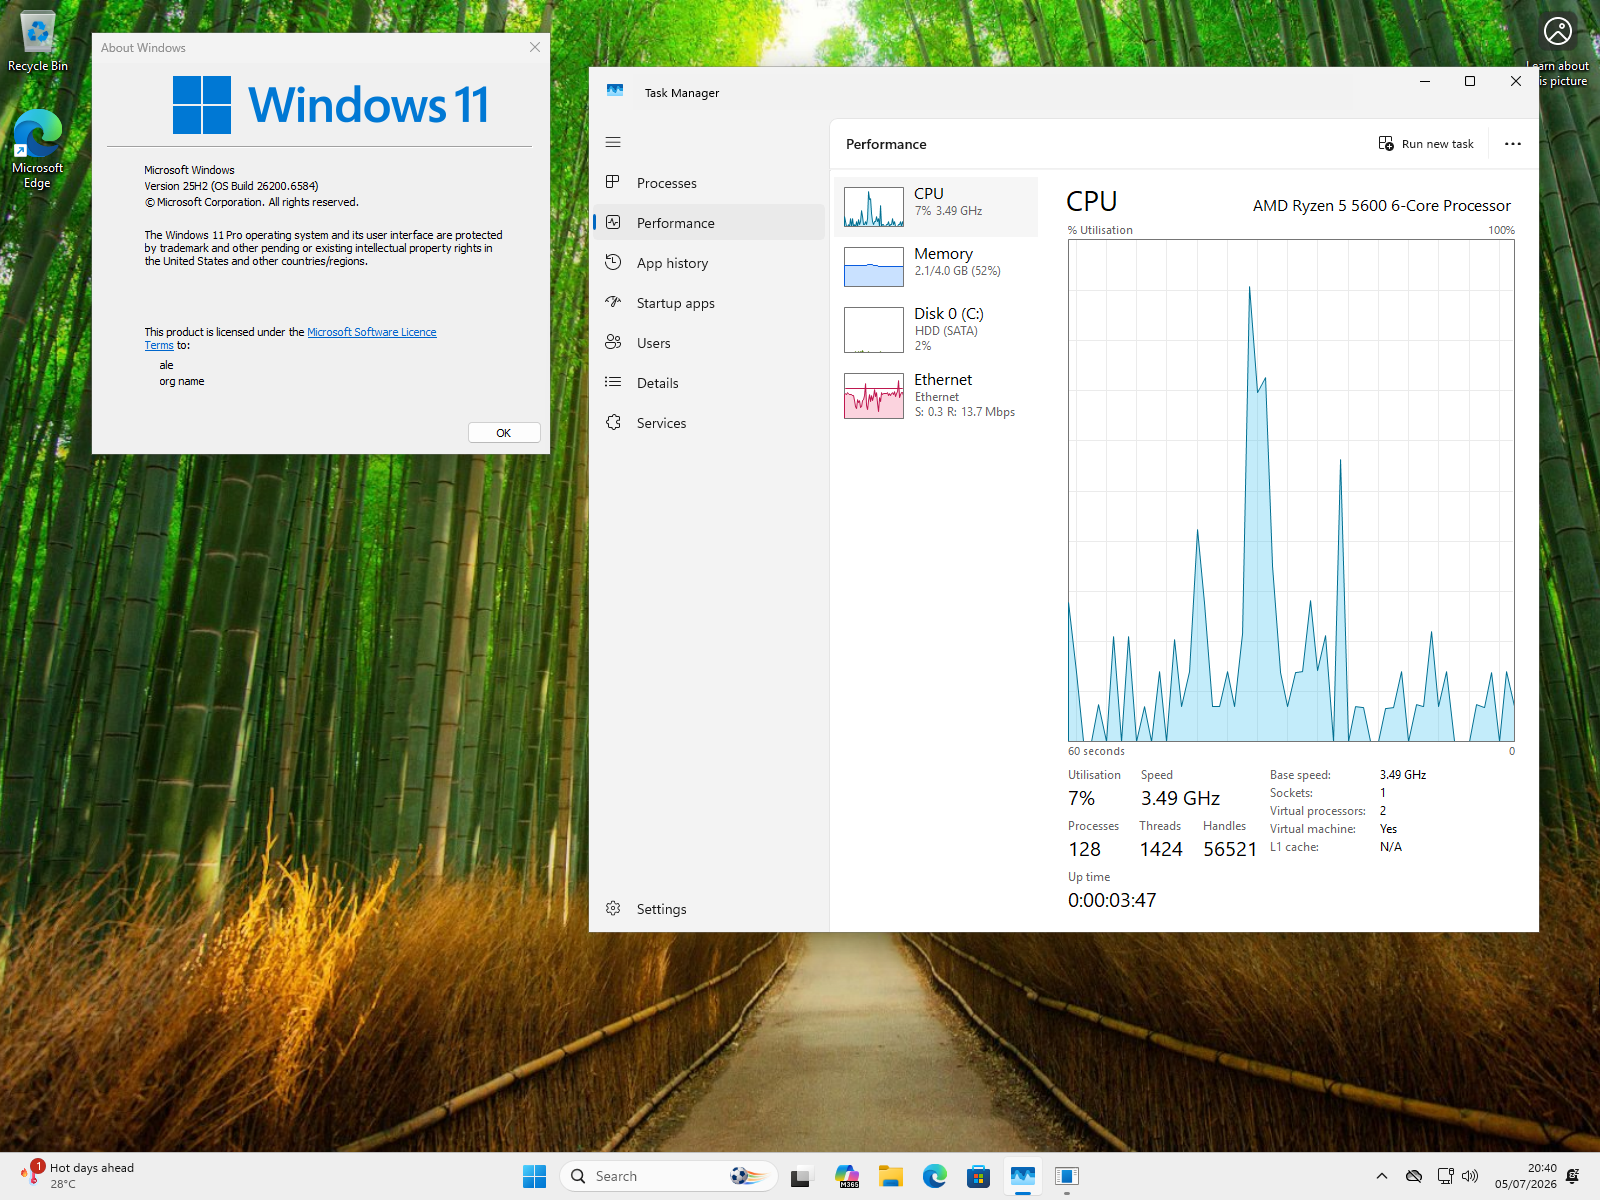Viewport: 1600px width, 1200px height.
Task: Open the Startup apps gauge icon
Action: click(x=613, y=302)
